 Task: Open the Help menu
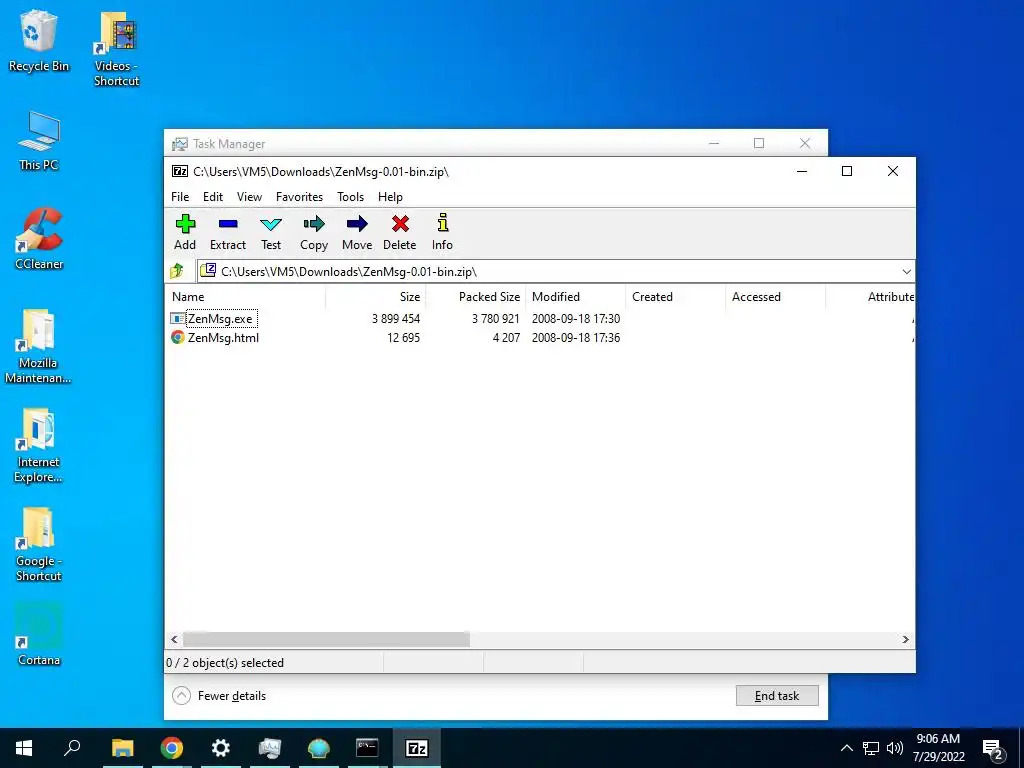coord(390,197)
